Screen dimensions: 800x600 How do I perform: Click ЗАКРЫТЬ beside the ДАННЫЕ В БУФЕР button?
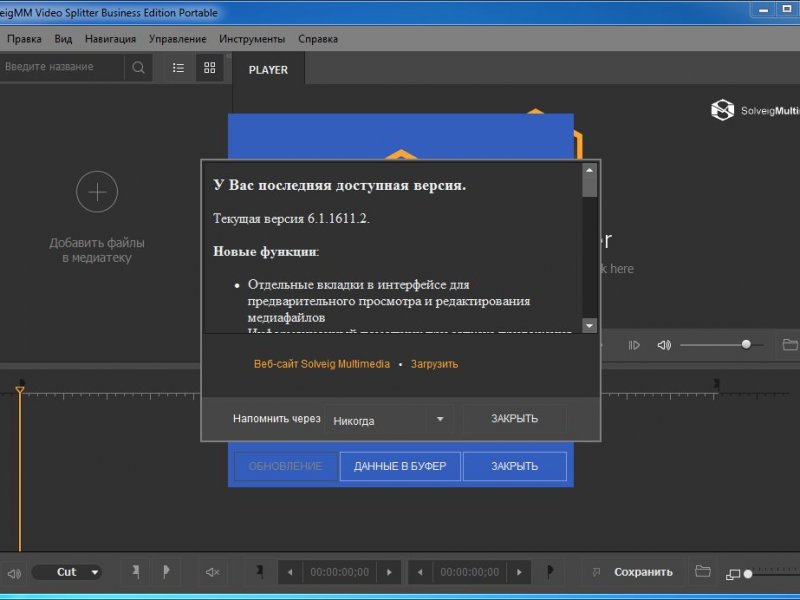point(514,466)
